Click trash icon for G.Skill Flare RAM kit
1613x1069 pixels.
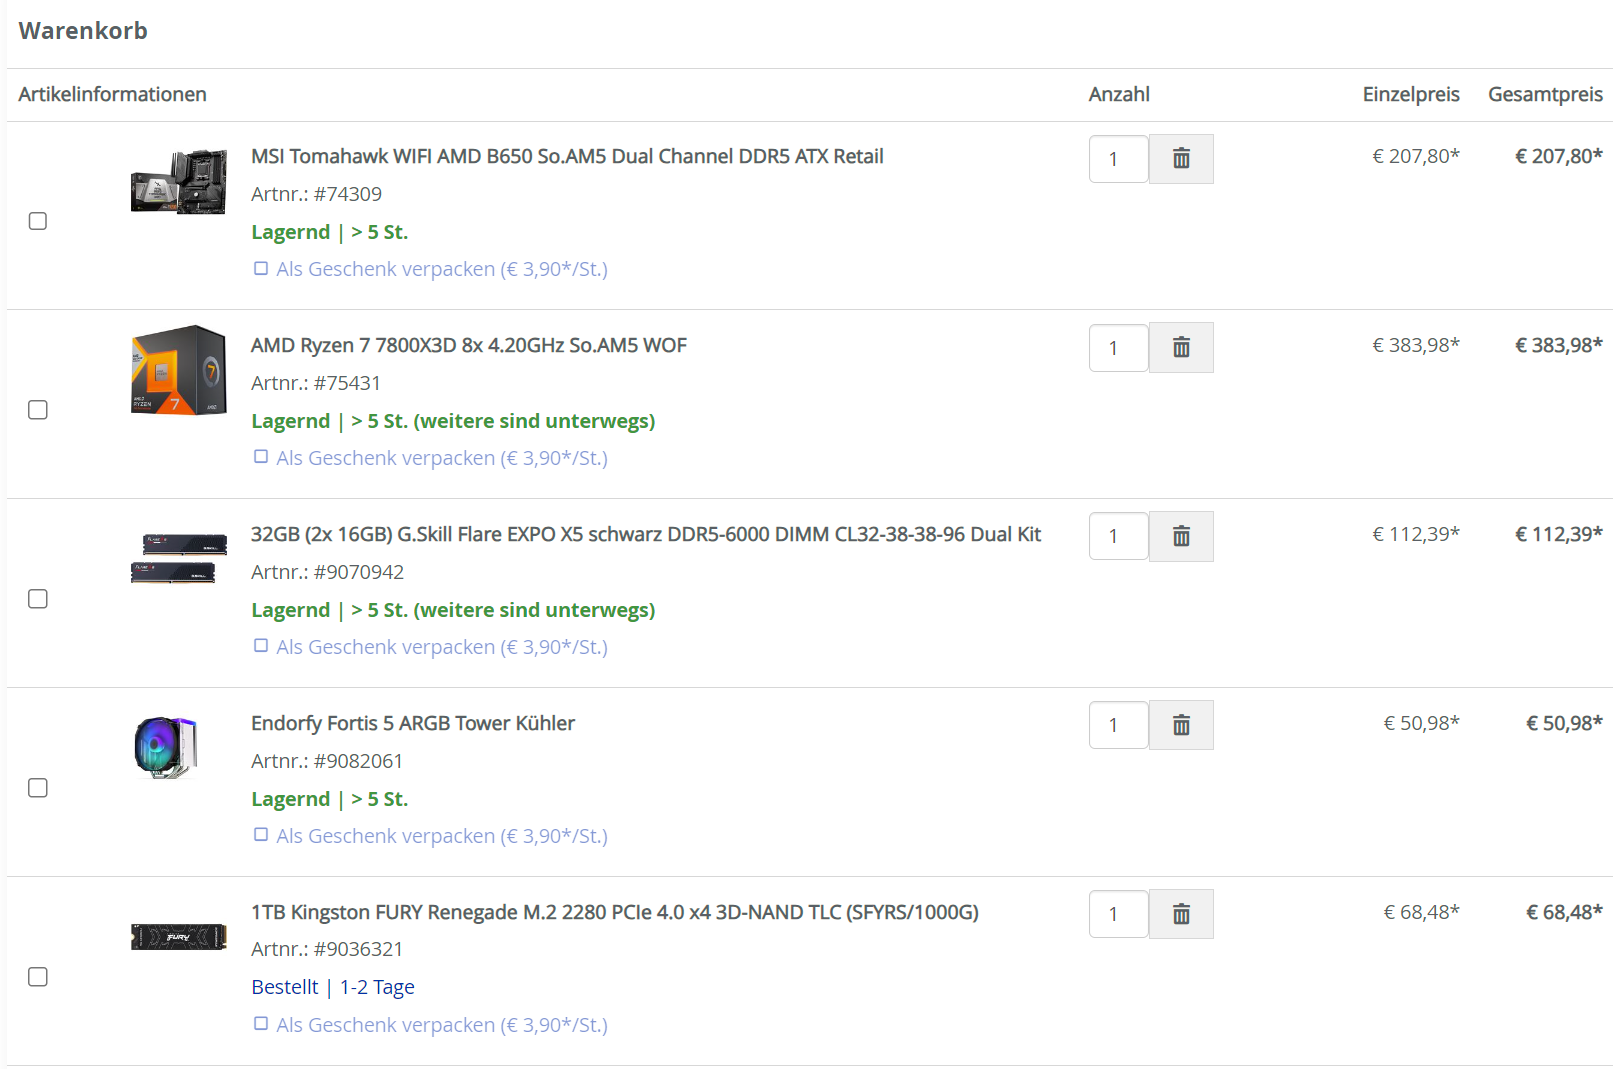(x=1181, y=537)
